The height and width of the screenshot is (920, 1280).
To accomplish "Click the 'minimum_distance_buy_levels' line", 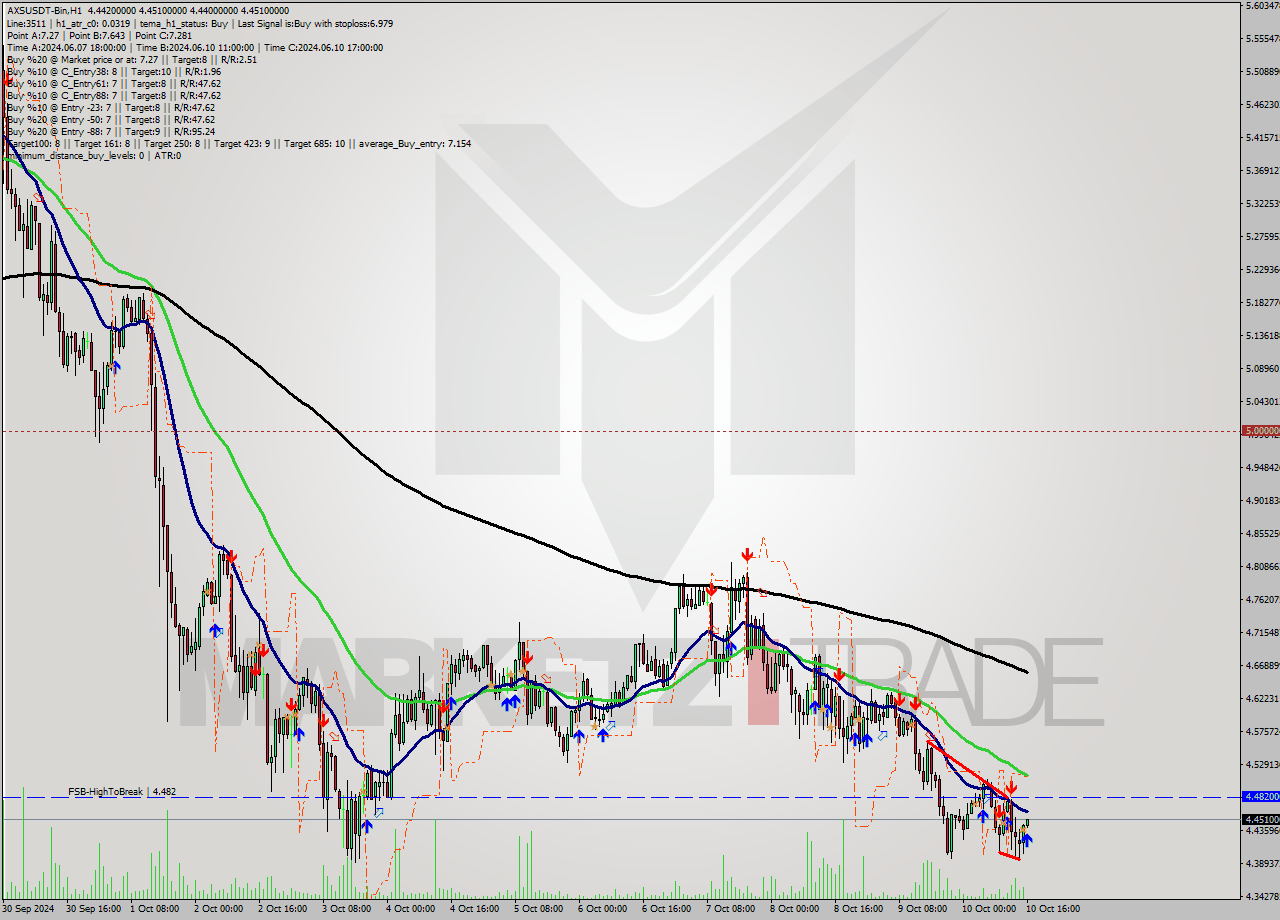I will (x=93, y=155).
